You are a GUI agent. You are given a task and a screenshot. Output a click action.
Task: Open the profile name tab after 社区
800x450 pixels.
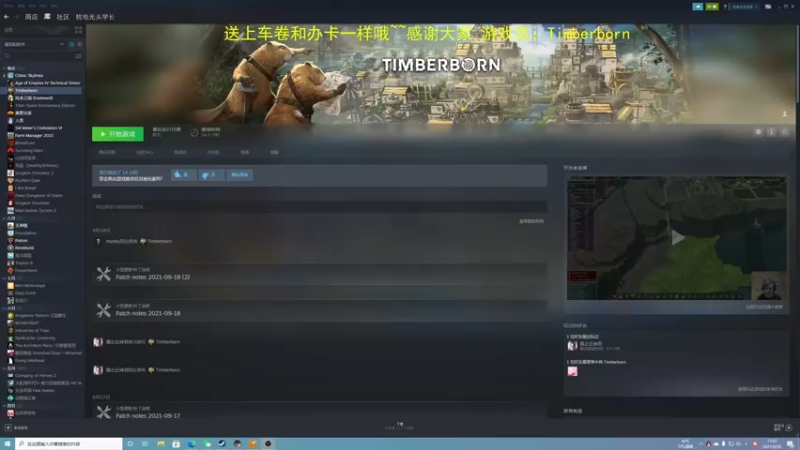tap(95, 17)
